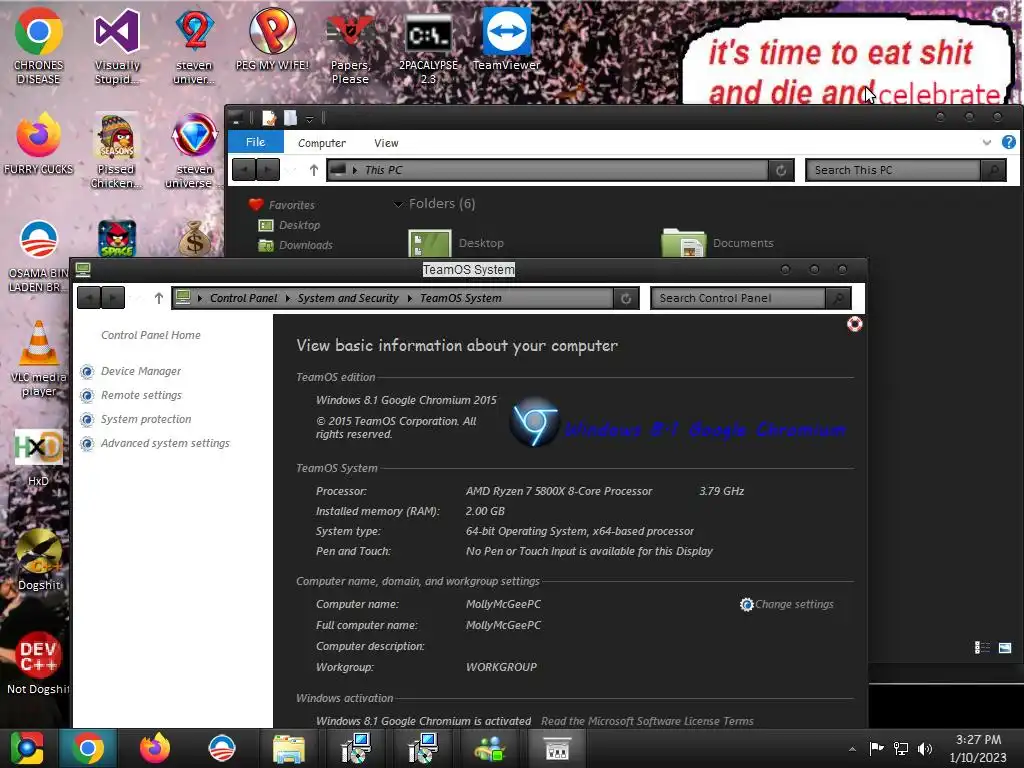Viewport: 1024px width, 768px height.
Task: Read the Microsoft Software License Terms
Action: (647, 721)
